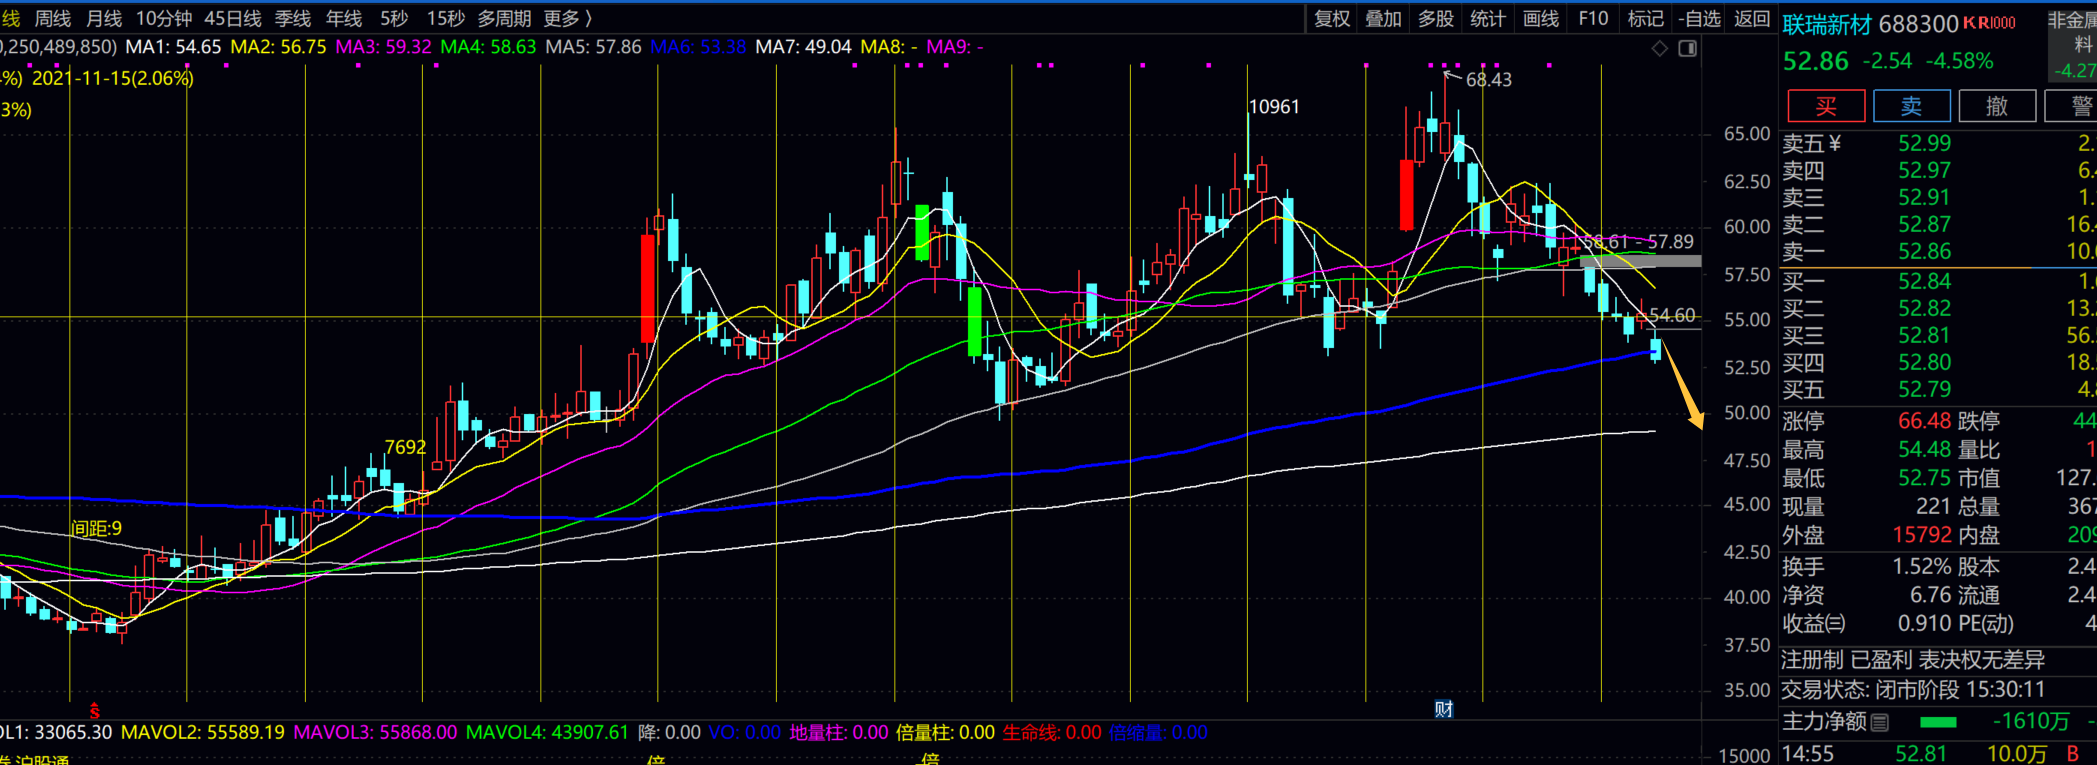Viewport: 2097px width, 765px height.
Task: Toggle the side panel layout icon
Action: coord(1688,48)
